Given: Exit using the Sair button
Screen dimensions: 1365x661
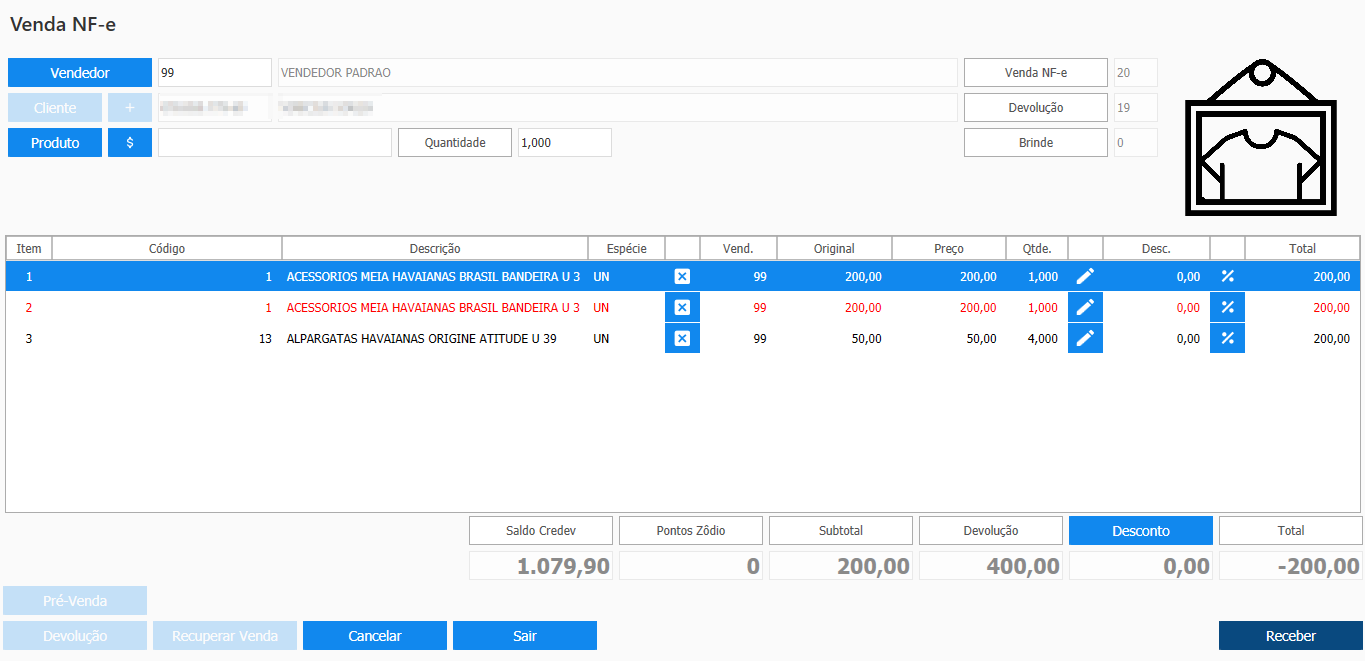Looking at the screenshot, I should pos(525,636).
